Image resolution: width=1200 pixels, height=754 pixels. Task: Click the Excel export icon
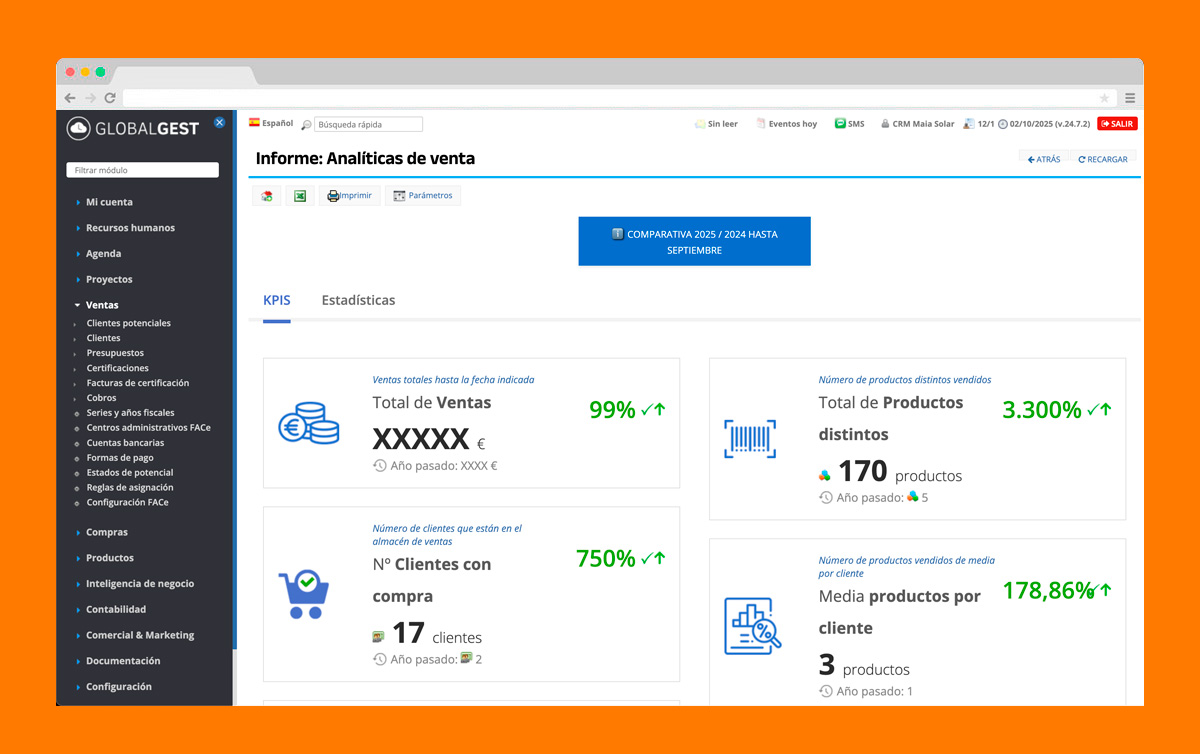299,196
